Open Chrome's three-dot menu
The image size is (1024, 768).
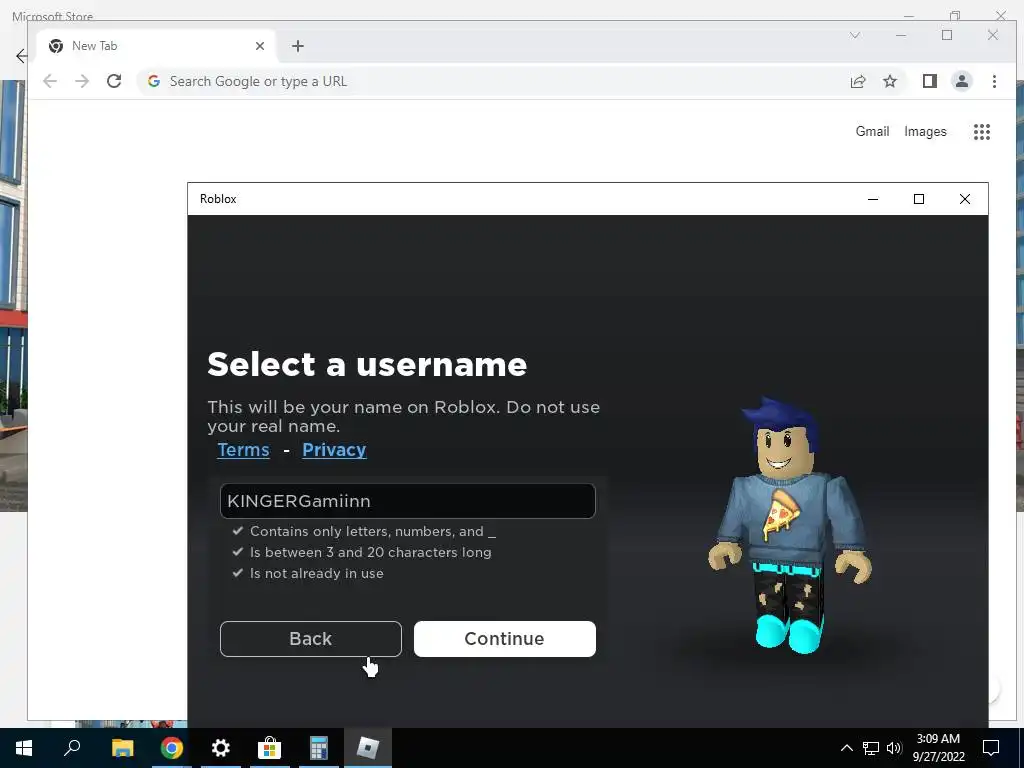(x=994, y=81)
